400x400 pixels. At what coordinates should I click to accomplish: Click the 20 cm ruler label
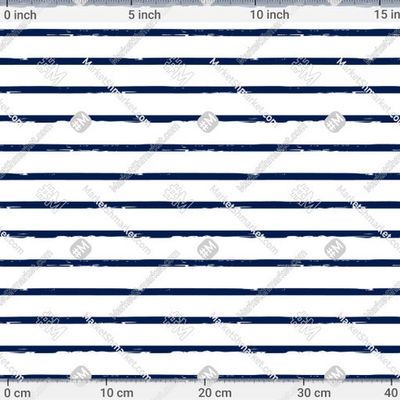[215, 393]
